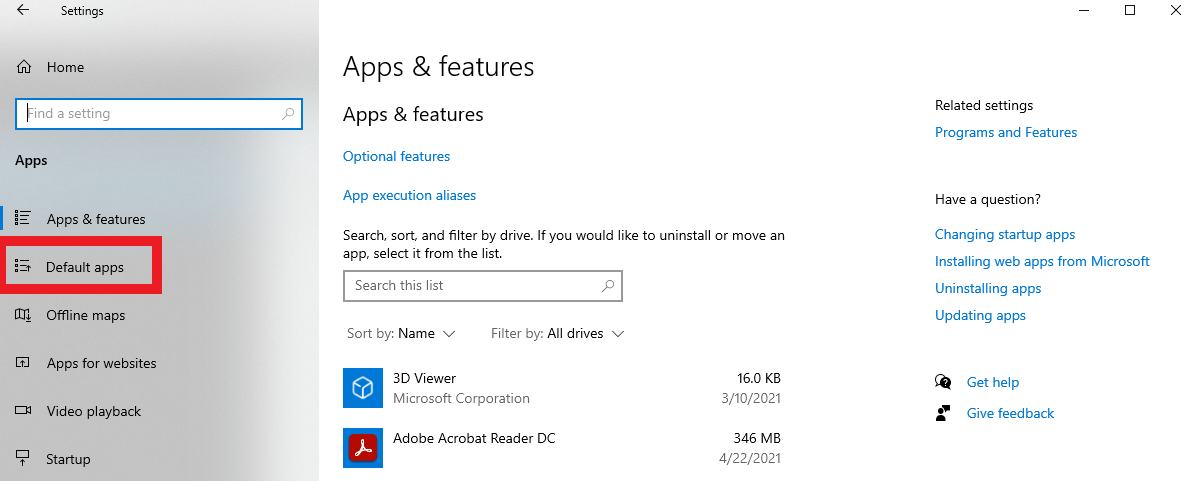This screenshot has height=481, width=1189.
Task: Click the Adobe Acrobat Reader DC icon
Action: [362, 447]
